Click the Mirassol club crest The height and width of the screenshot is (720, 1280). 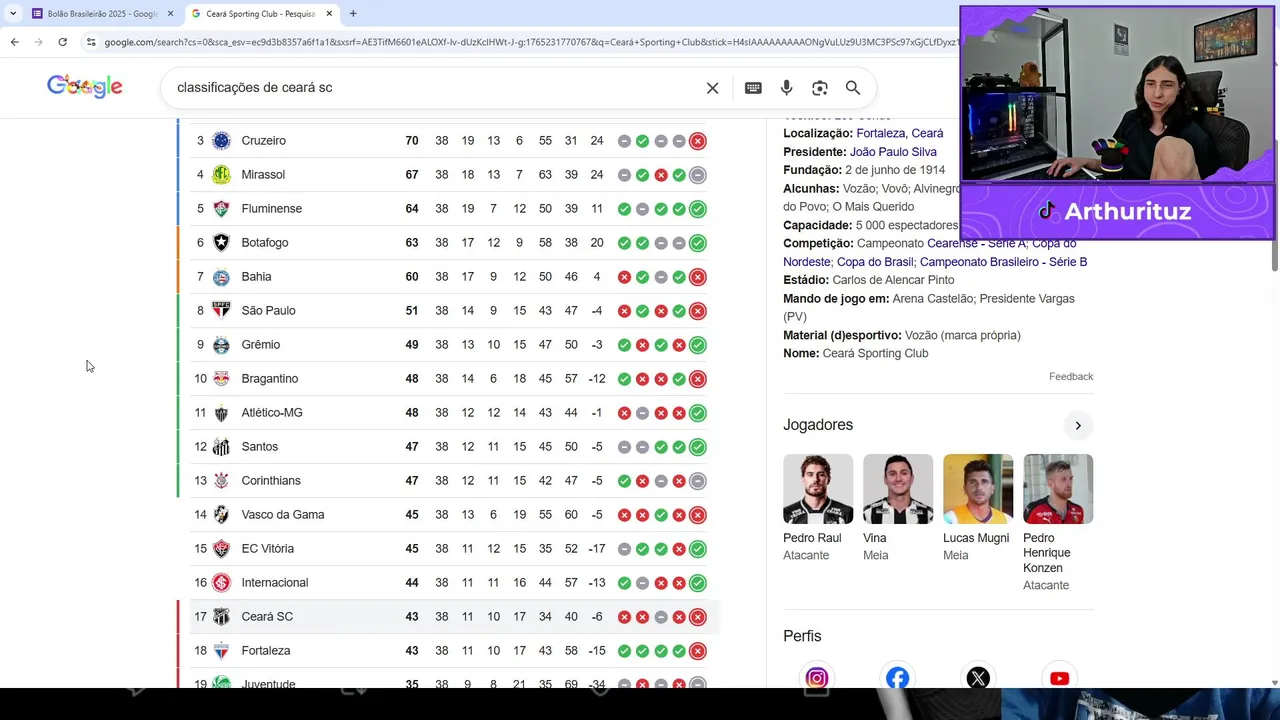[221, 175]
